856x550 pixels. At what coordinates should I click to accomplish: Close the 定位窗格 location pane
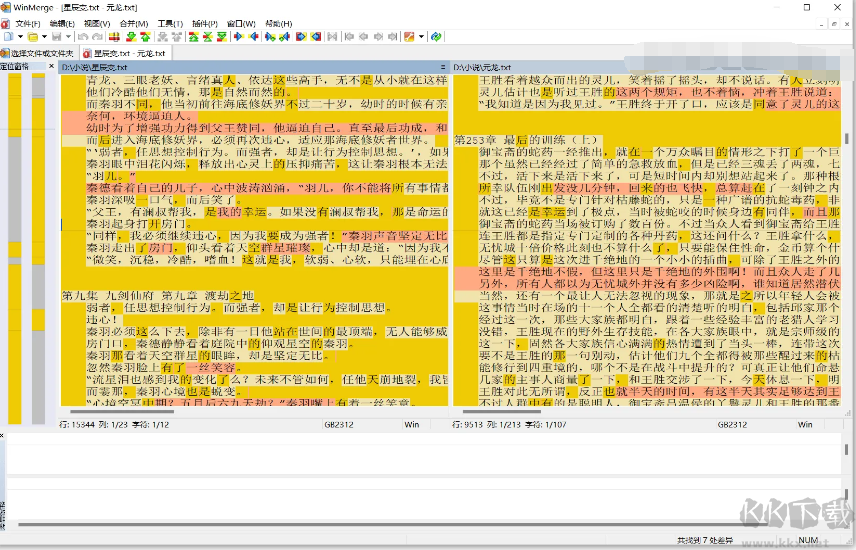[x=53, y=67]
